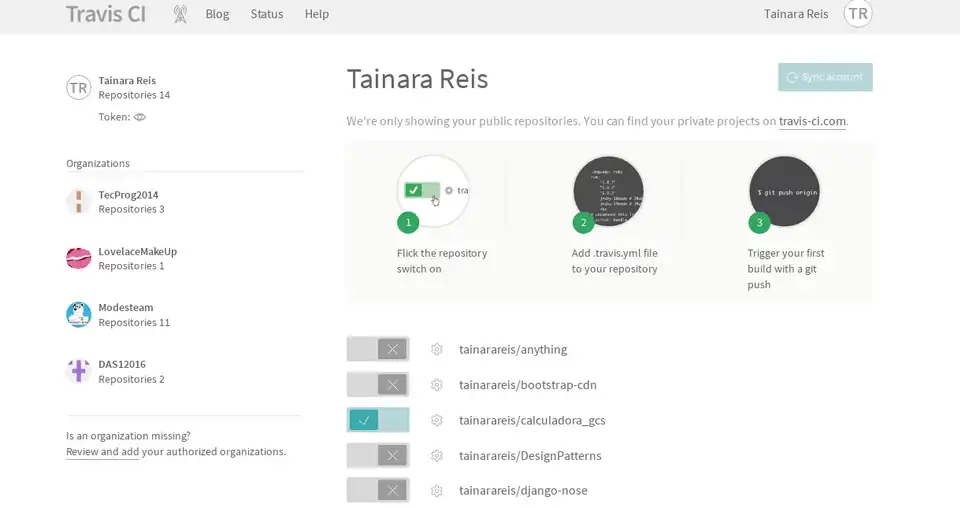
Task: Select the Modesteam organization avatar
Action: pyautogui.click(x=79, y=315)
